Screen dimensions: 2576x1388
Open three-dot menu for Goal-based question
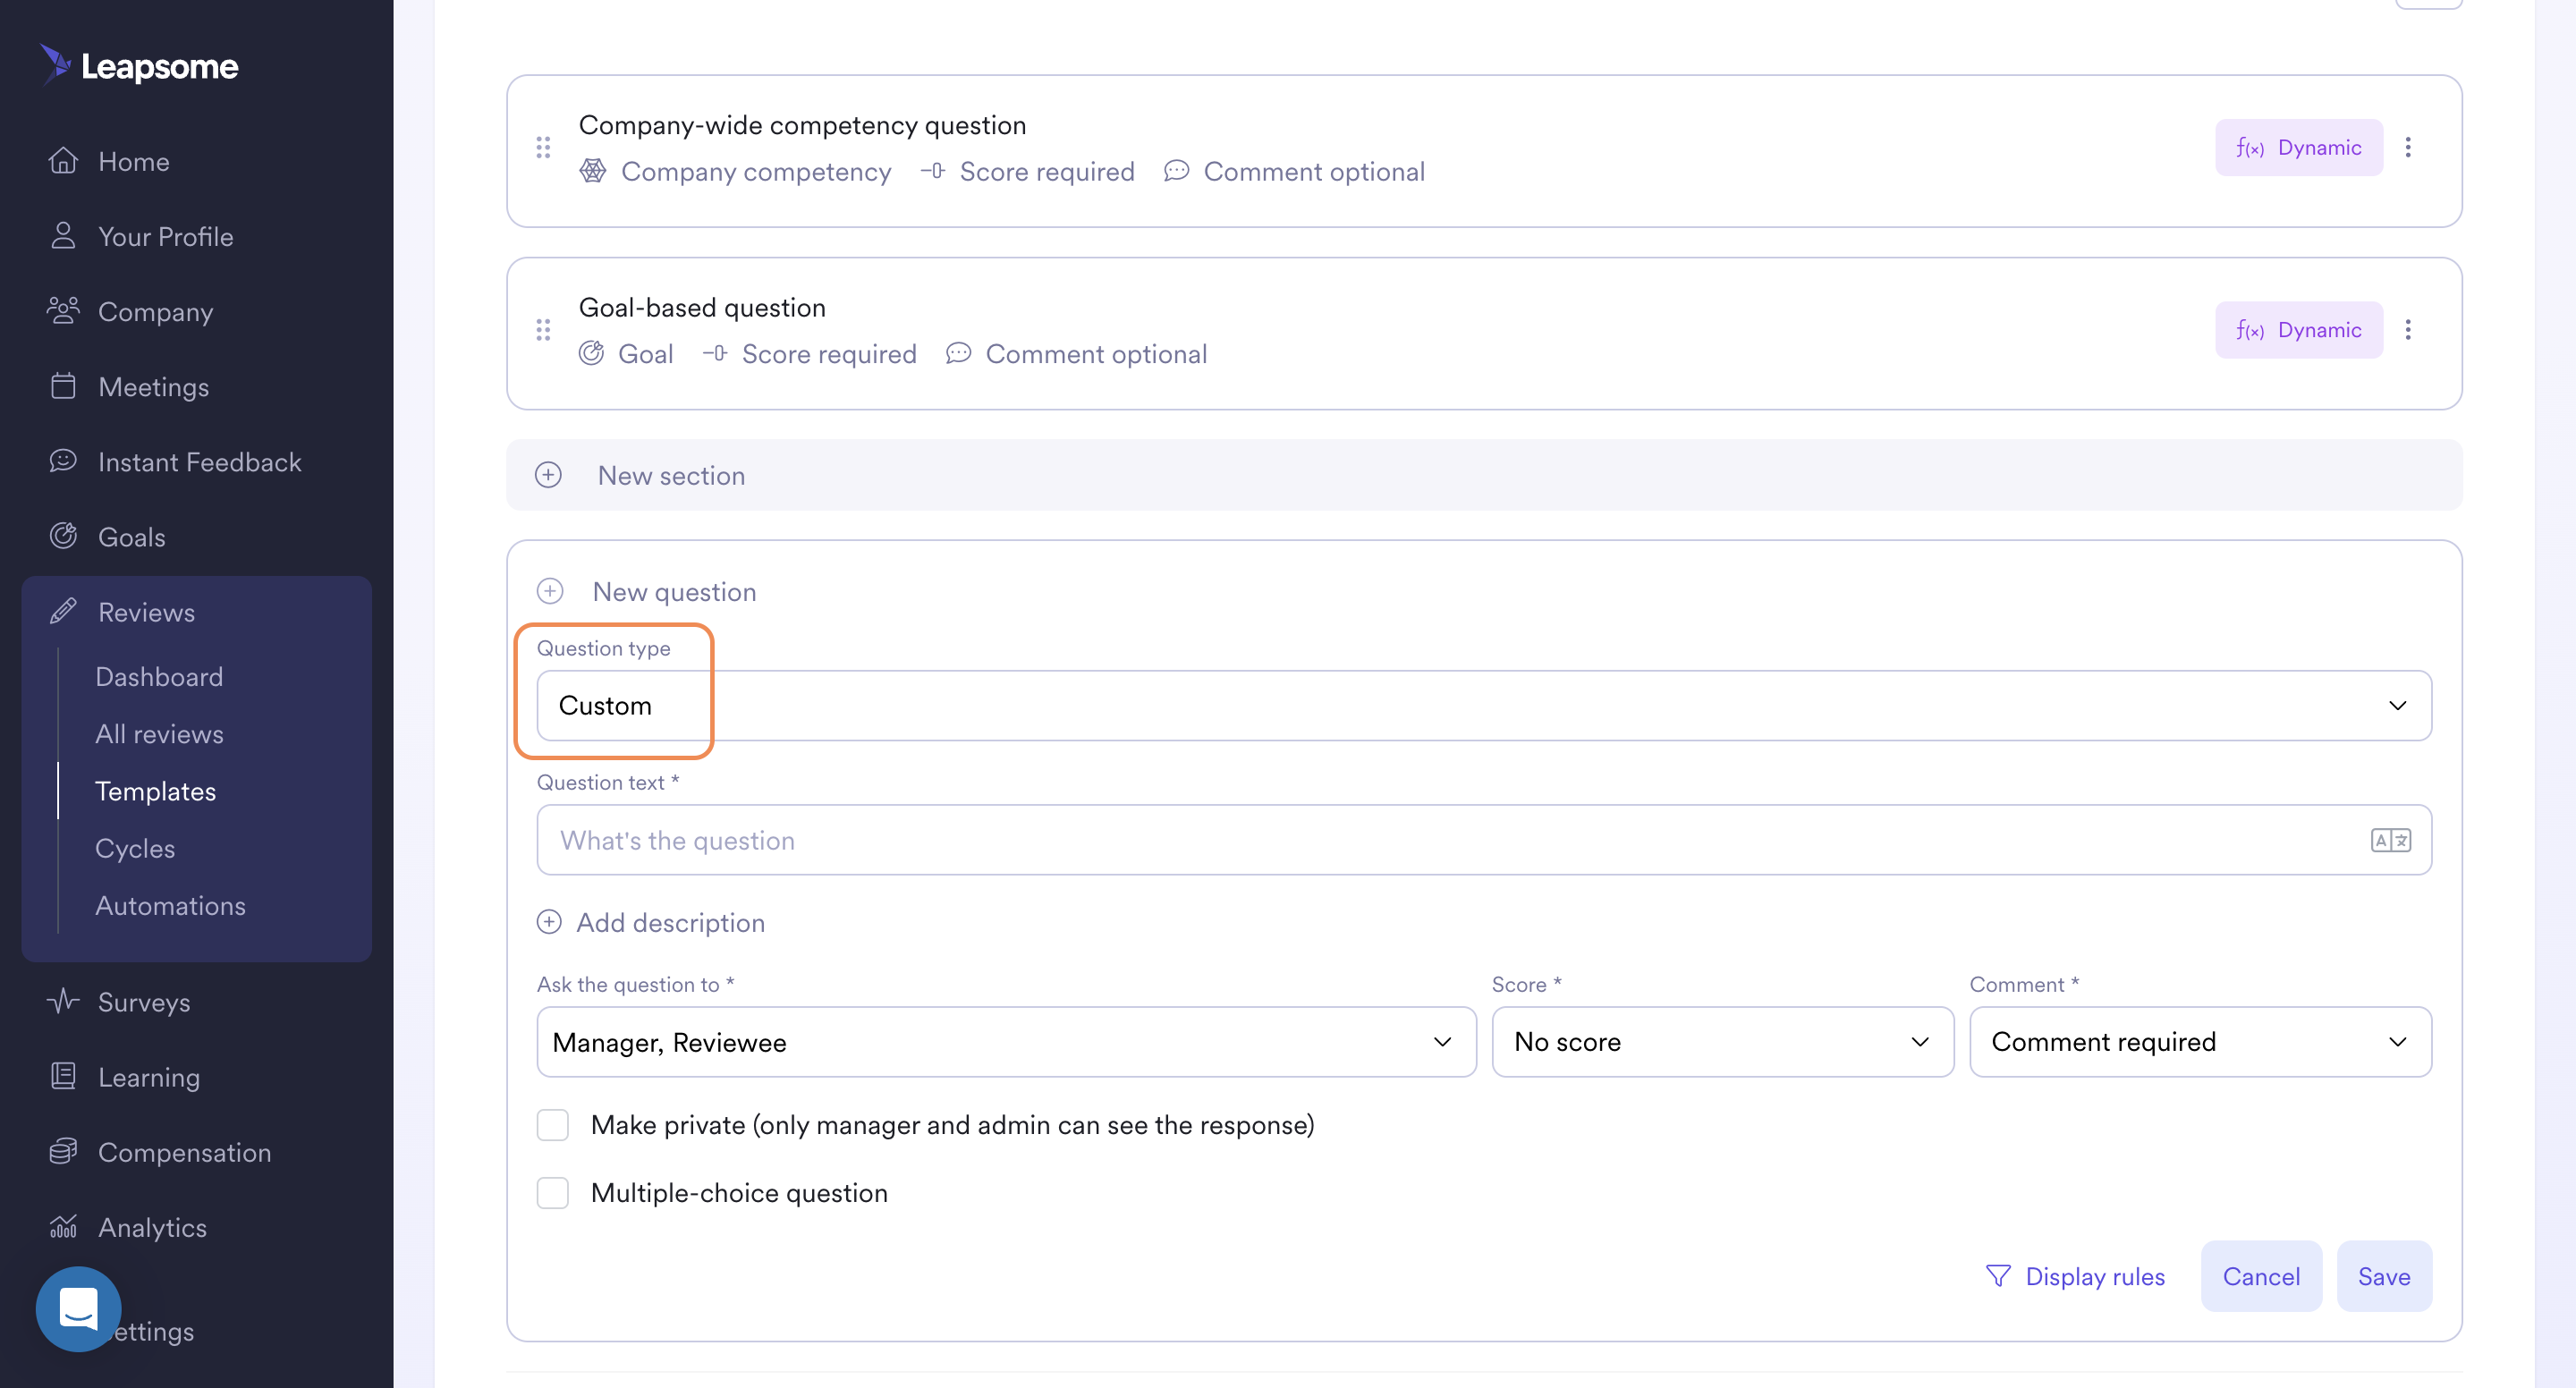point(2408,330)
